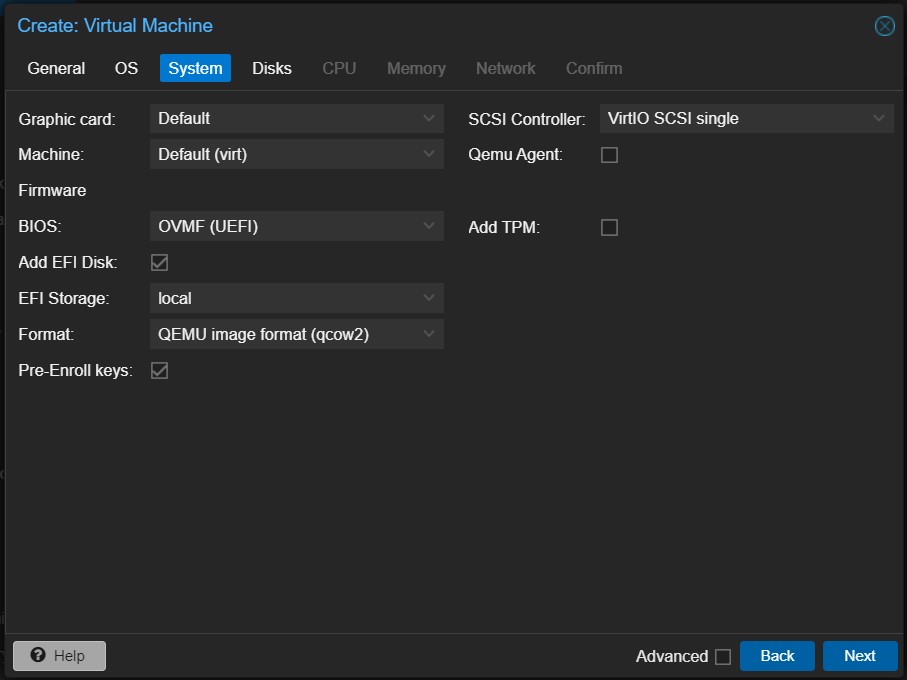Choose an EFI Storage location
Screen dimensions: 907x680
click(297, 298)
